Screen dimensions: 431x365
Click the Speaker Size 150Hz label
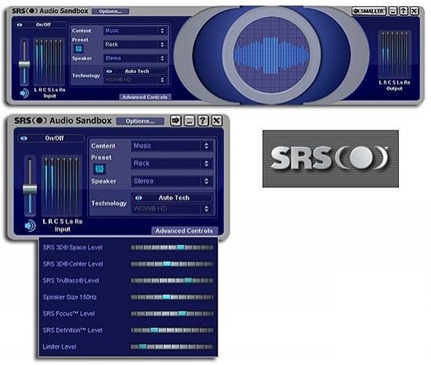[x=70, y=297]
